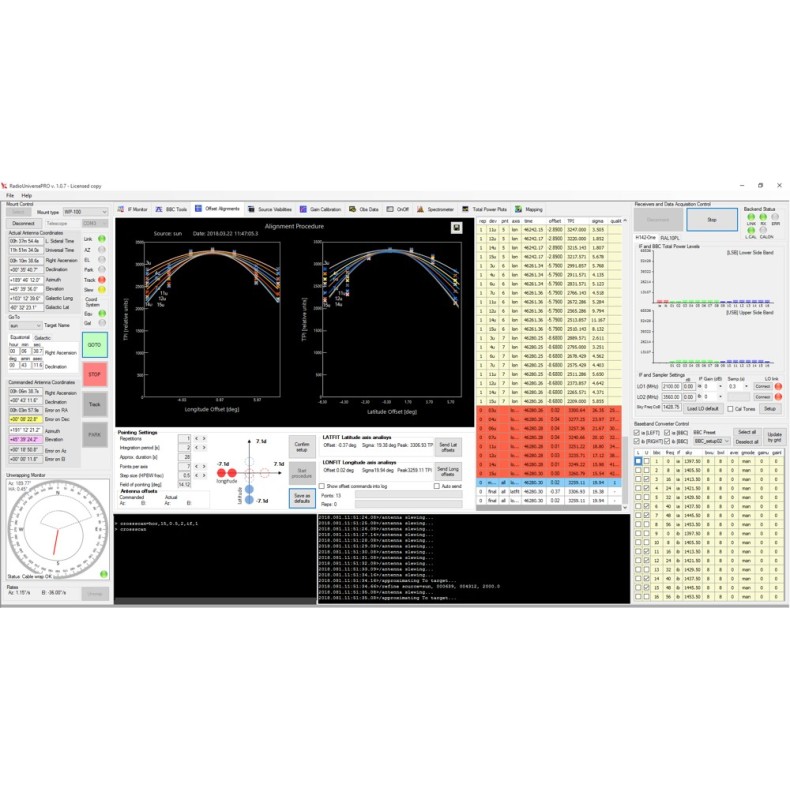Open the File menu
The height and width of the screenshot is (790, 790).
(10, 195)
